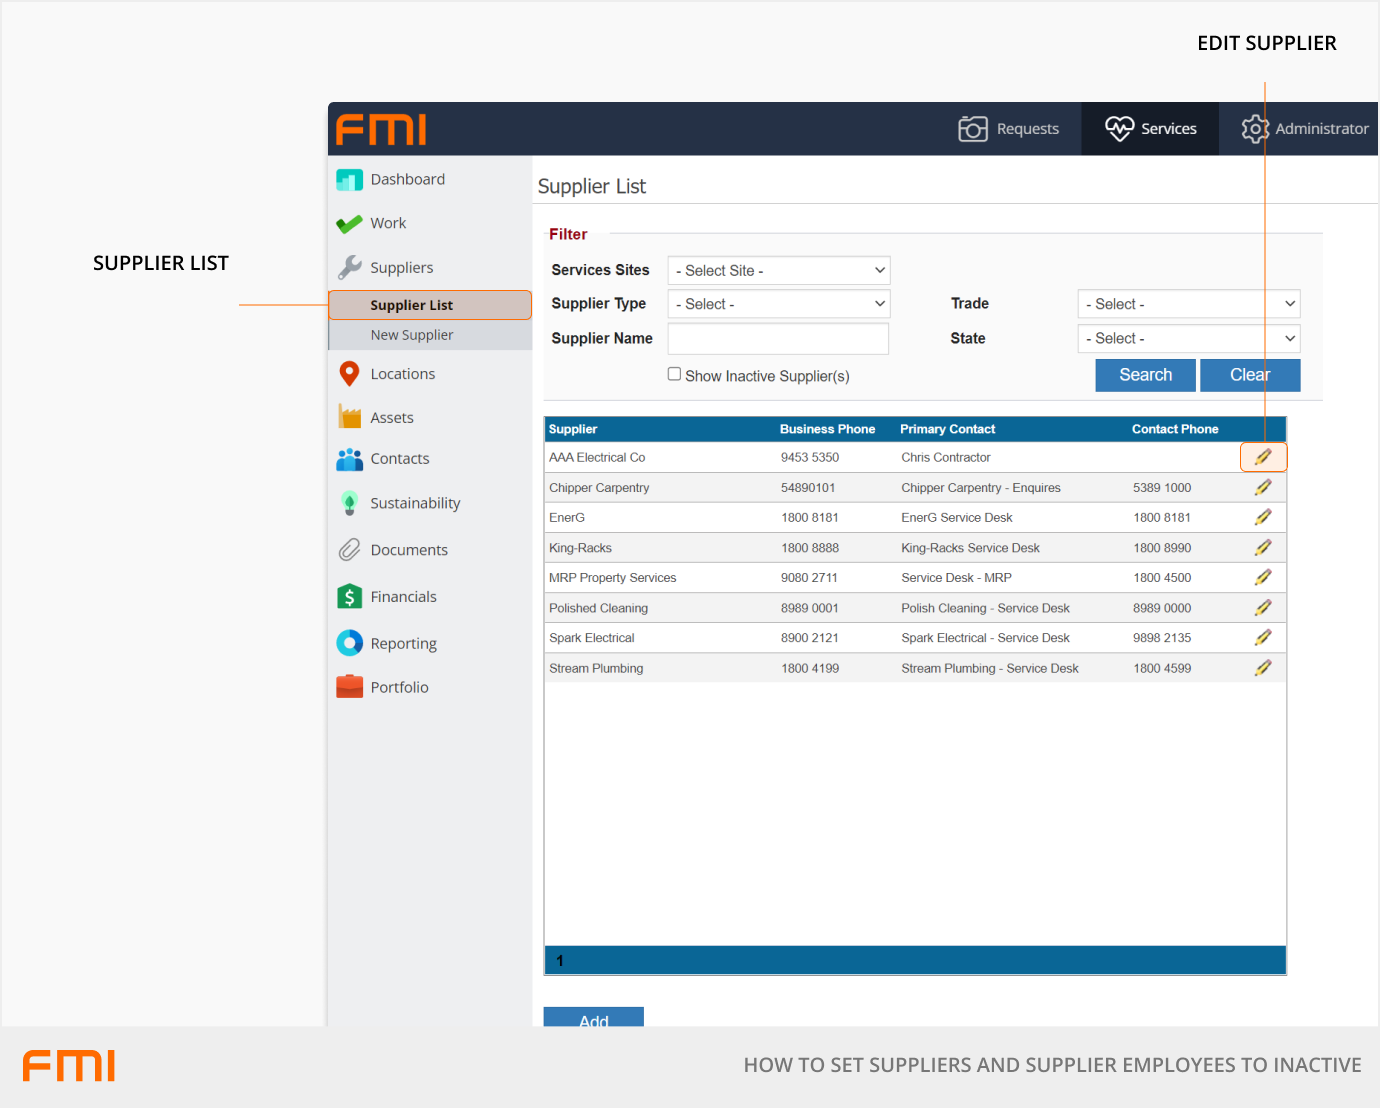Viewport: 1380px width, 1108px height.
Task: Open the Supplier Type dropdown
Action: (778, 304)
